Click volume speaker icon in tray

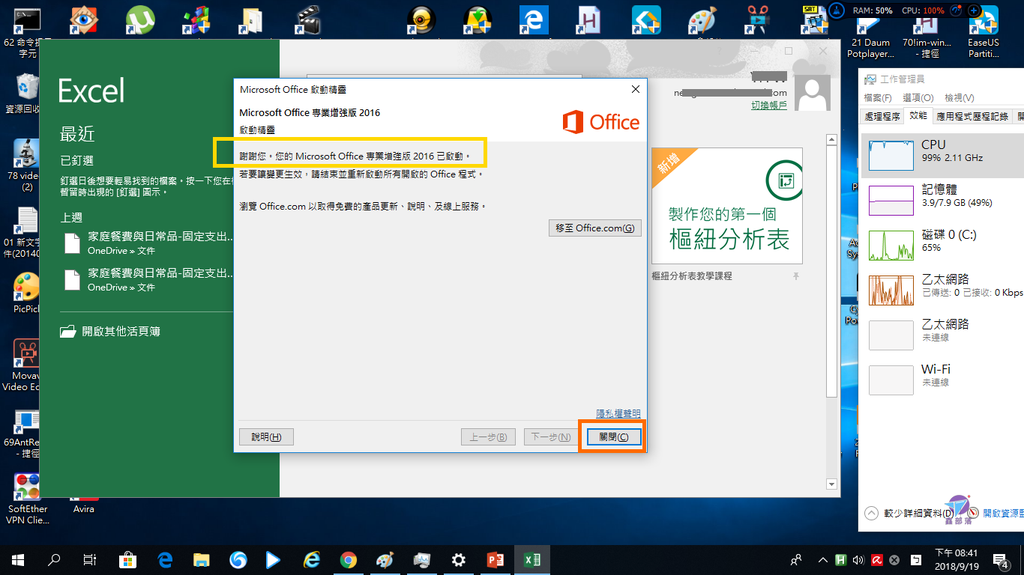pyautogui.click(x=858, y=560)
